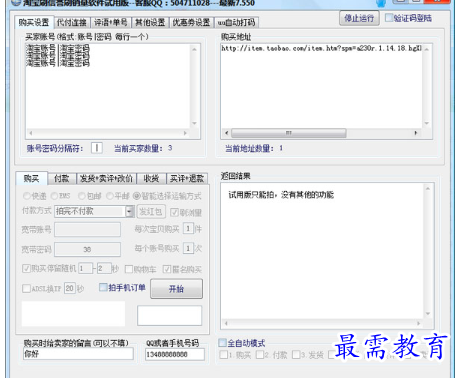This screenshot has width=456, height=378.
Task: Click the 账号密码分隔符 input field
Action: (x=97, y=148)
